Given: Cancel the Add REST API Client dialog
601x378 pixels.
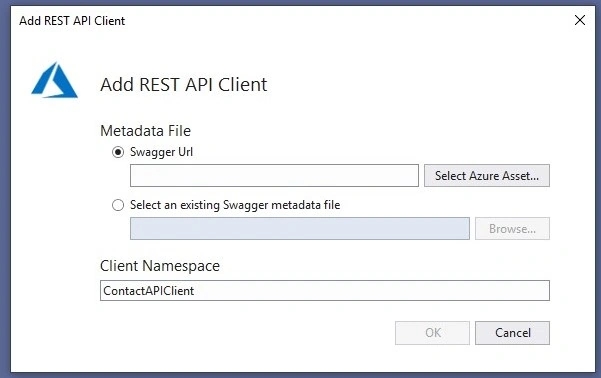Looking at the screenshot, I should pyautogui.click(x=512, y=333).
